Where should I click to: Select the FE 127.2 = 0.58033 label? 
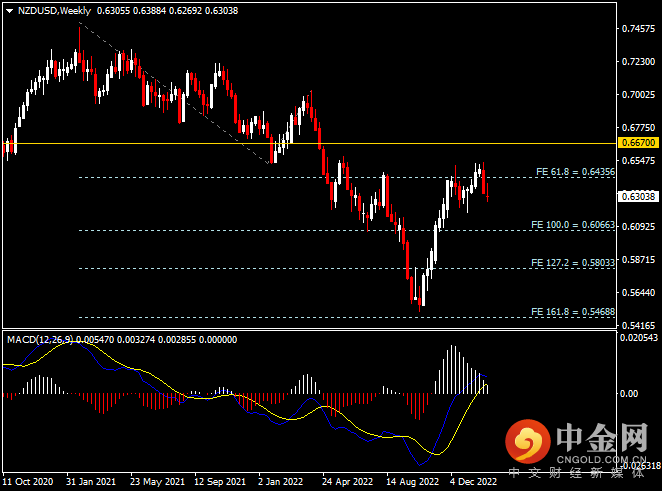point(574,263)
